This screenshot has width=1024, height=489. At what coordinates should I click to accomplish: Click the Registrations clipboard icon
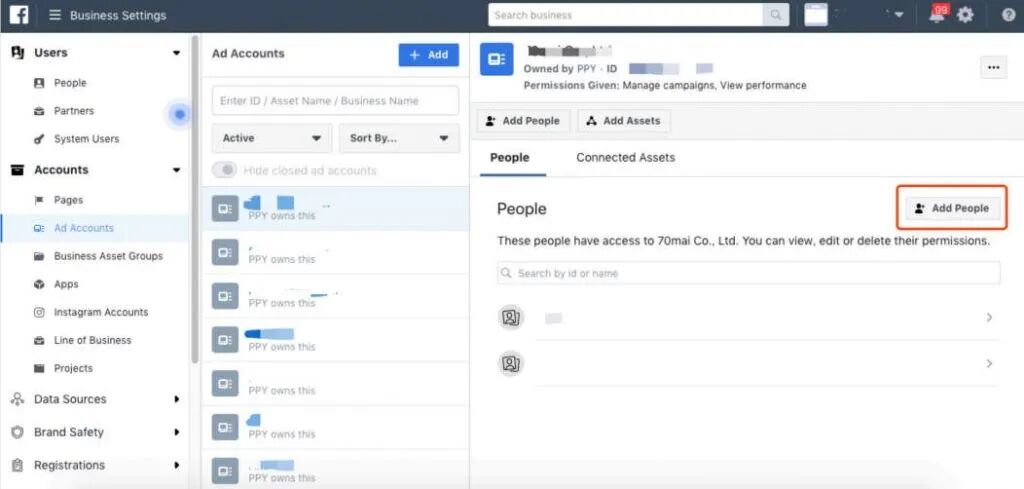(18, 465)
